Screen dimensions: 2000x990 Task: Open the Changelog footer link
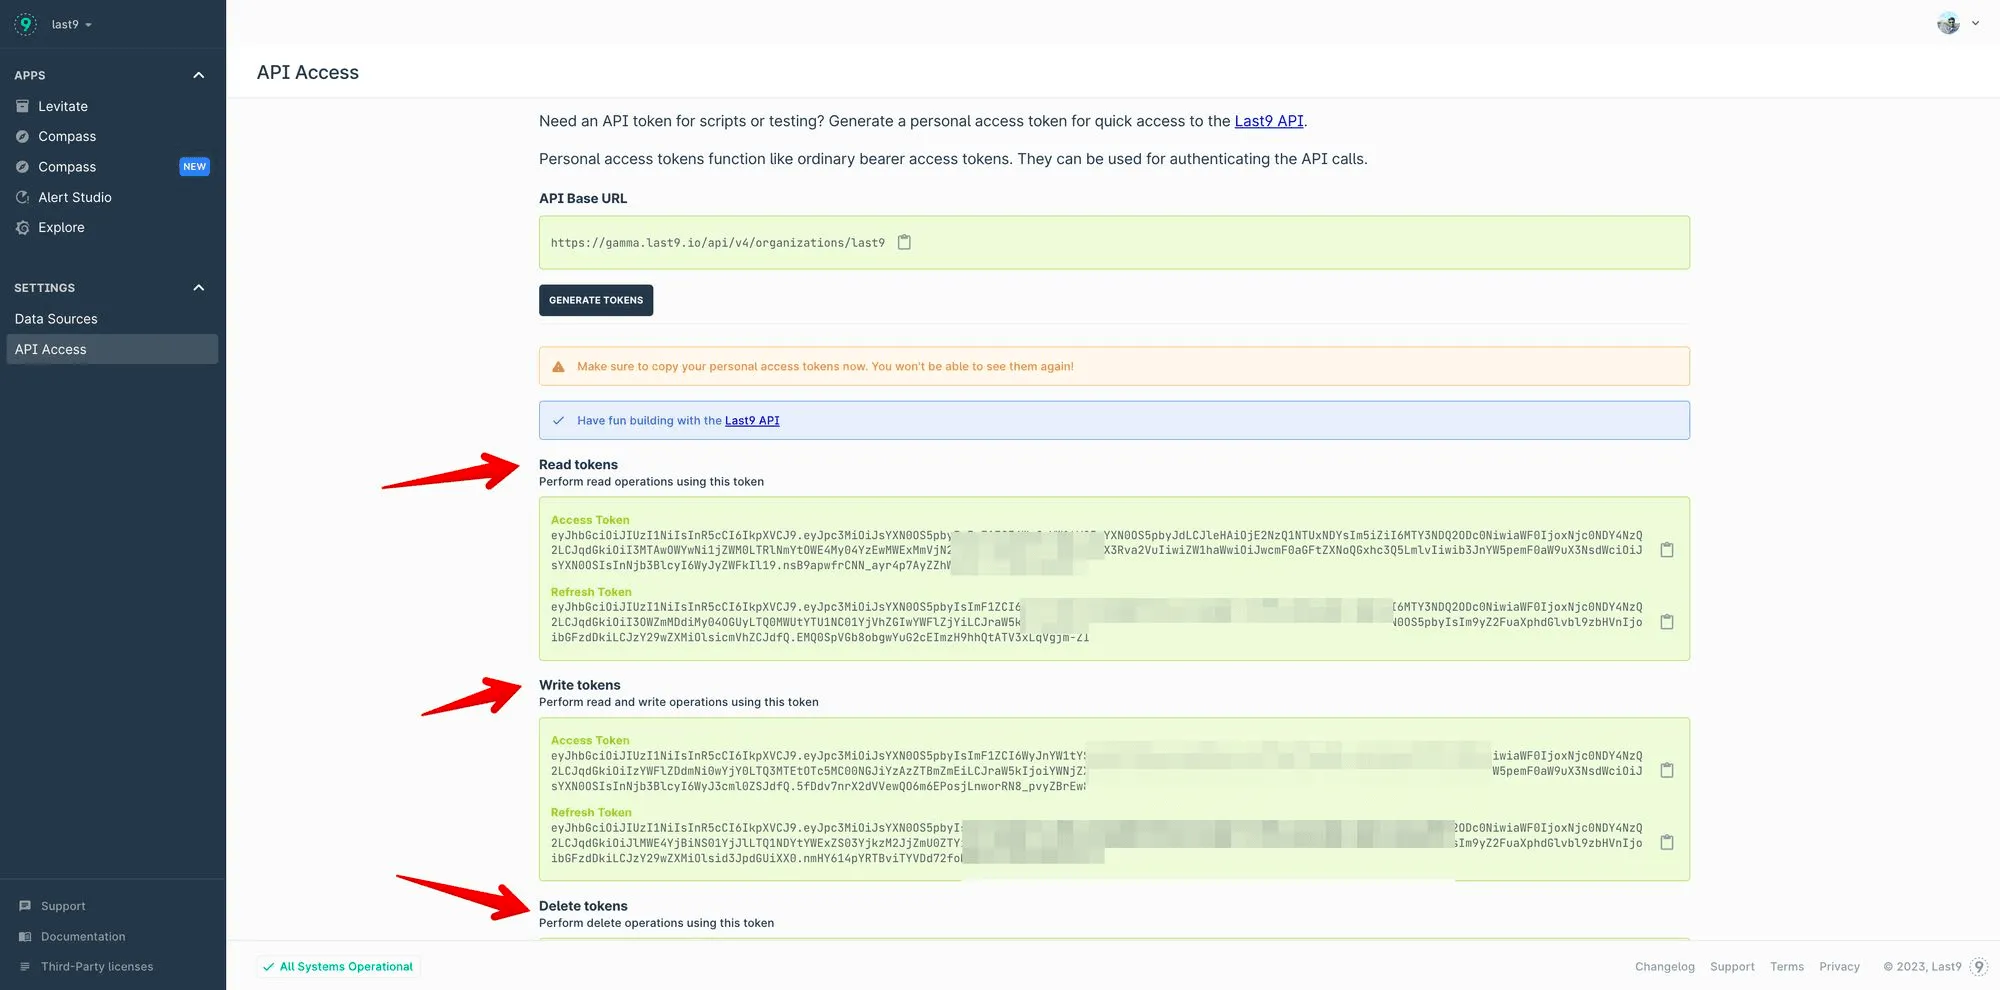pos(1665,966)
